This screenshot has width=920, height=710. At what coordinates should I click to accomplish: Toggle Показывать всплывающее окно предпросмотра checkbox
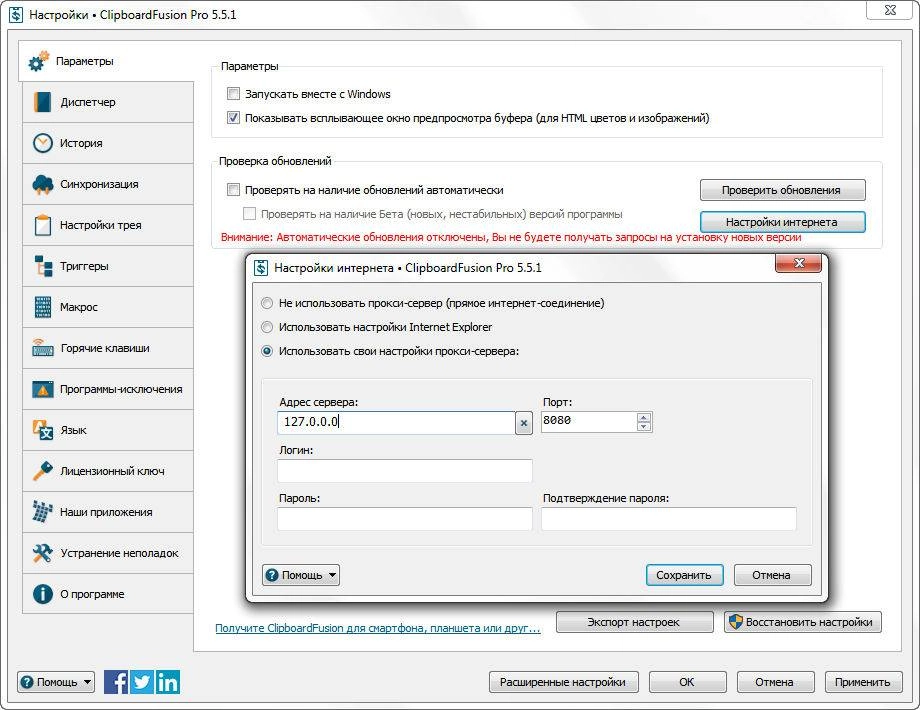pyautogui.click(x=234, y=118)
